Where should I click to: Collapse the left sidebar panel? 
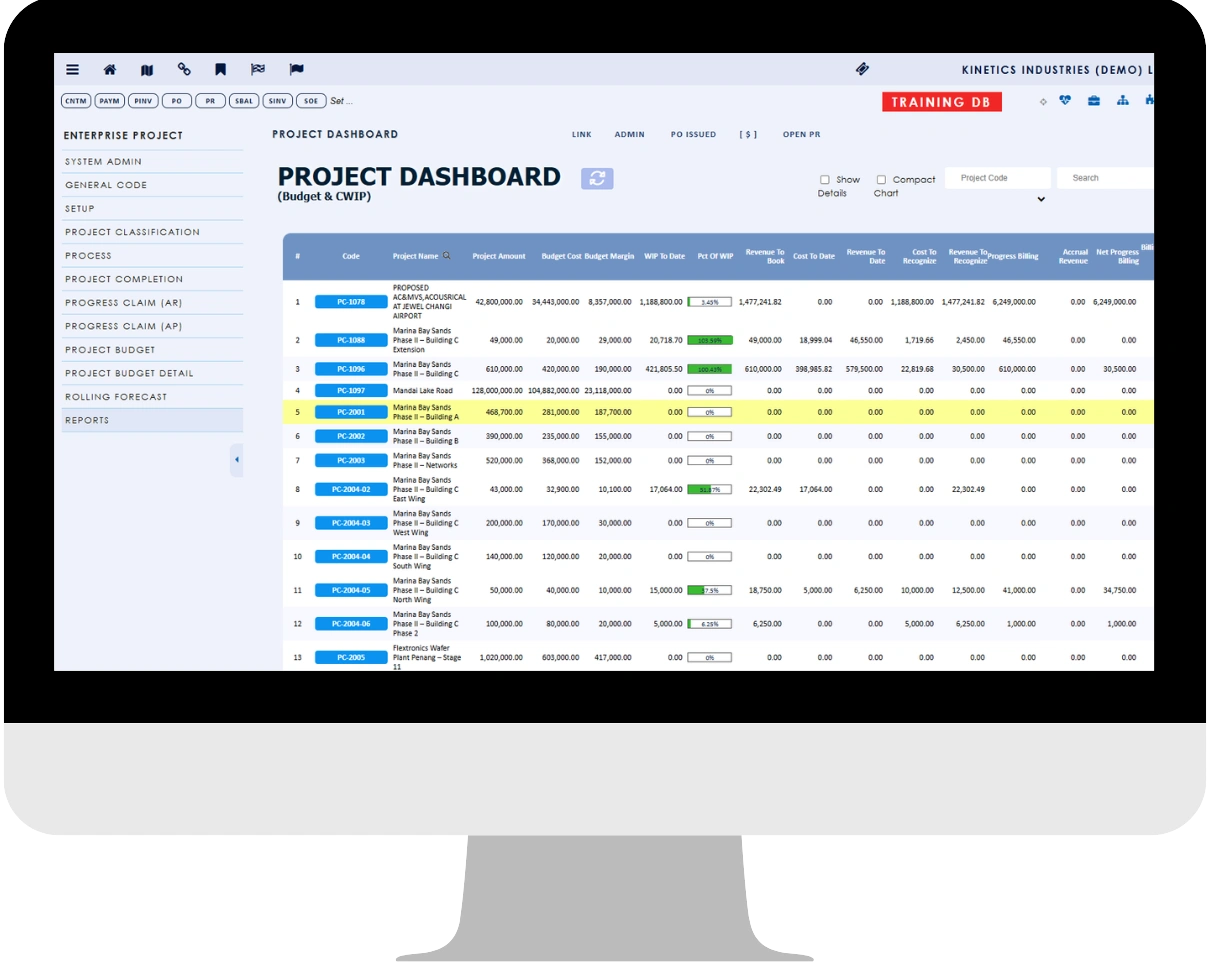pyautogui.click(x=236, y=460)
